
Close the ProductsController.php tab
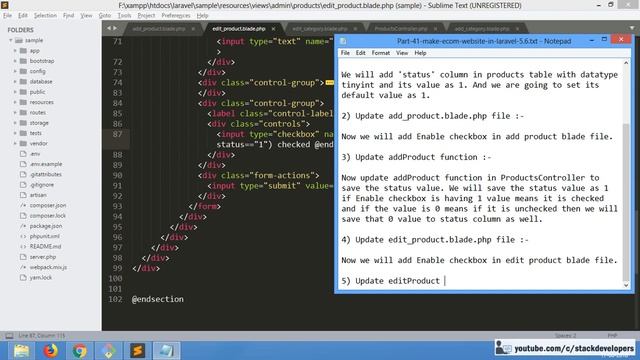(436, 29)
